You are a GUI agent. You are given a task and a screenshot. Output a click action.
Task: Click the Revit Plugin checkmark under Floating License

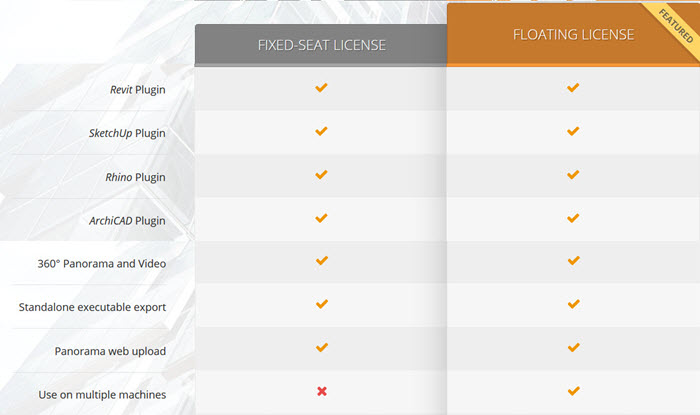click(x=573, y=87)
